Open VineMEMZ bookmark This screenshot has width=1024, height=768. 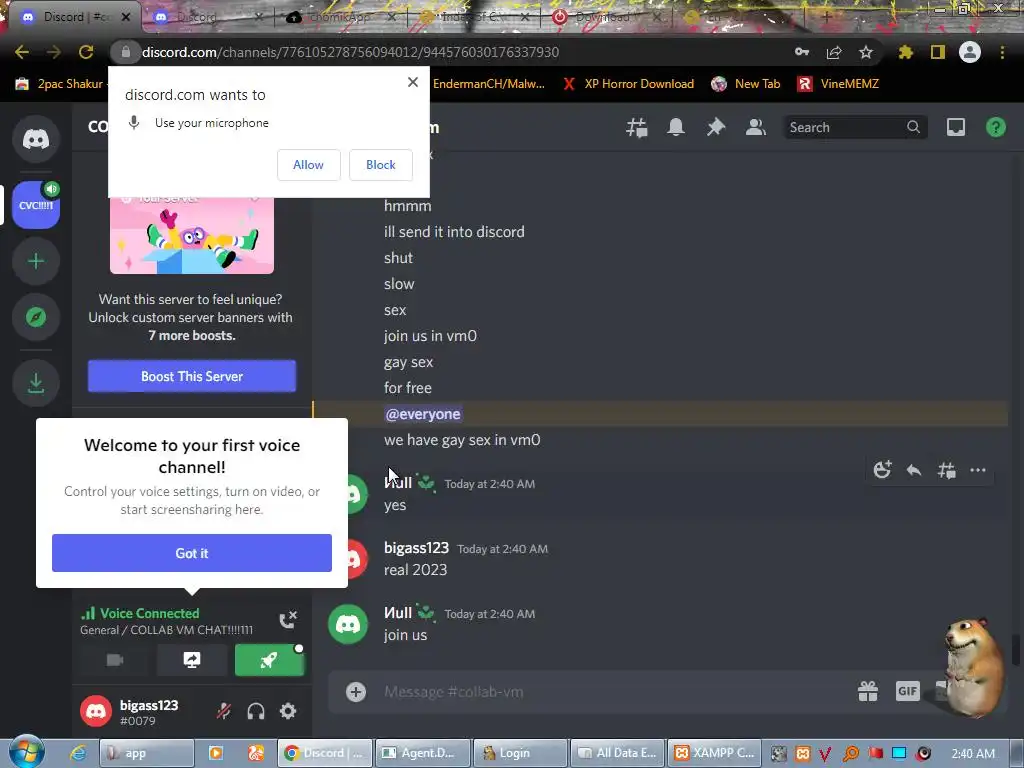839,84
